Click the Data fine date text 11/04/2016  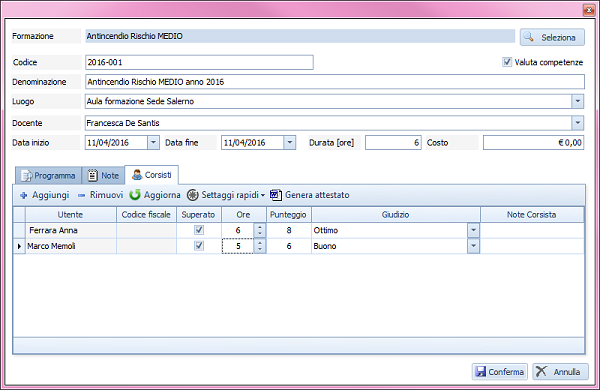(x=245, y=143)
